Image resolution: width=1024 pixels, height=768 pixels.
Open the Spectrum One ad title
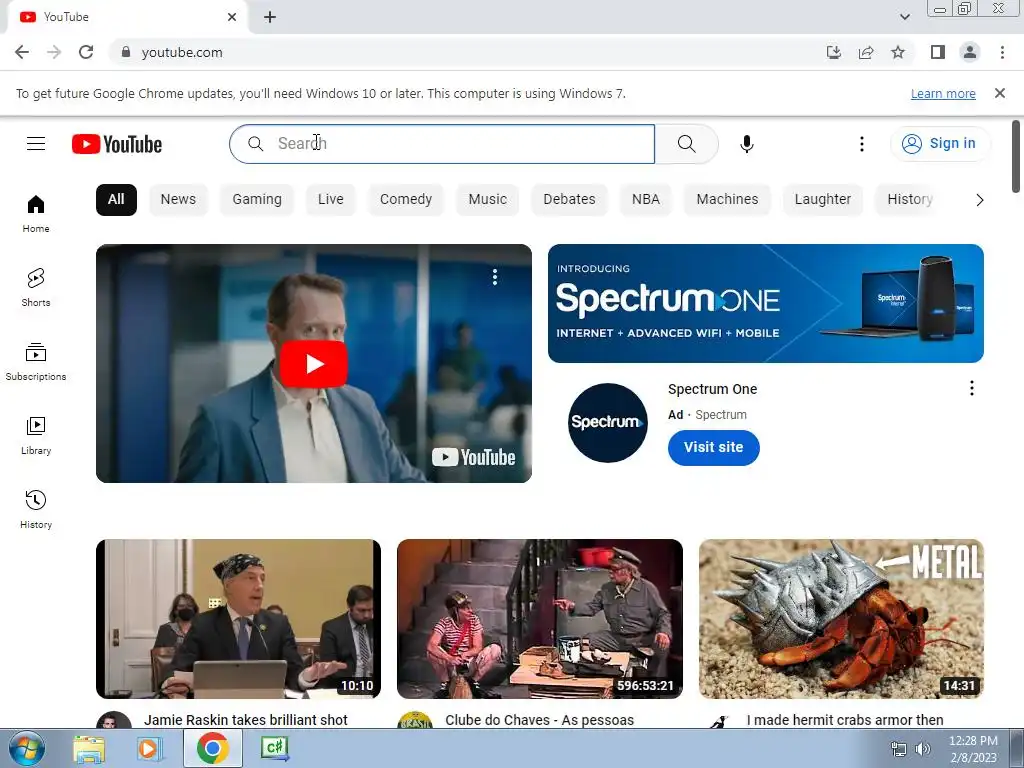(x=712, y=389)
